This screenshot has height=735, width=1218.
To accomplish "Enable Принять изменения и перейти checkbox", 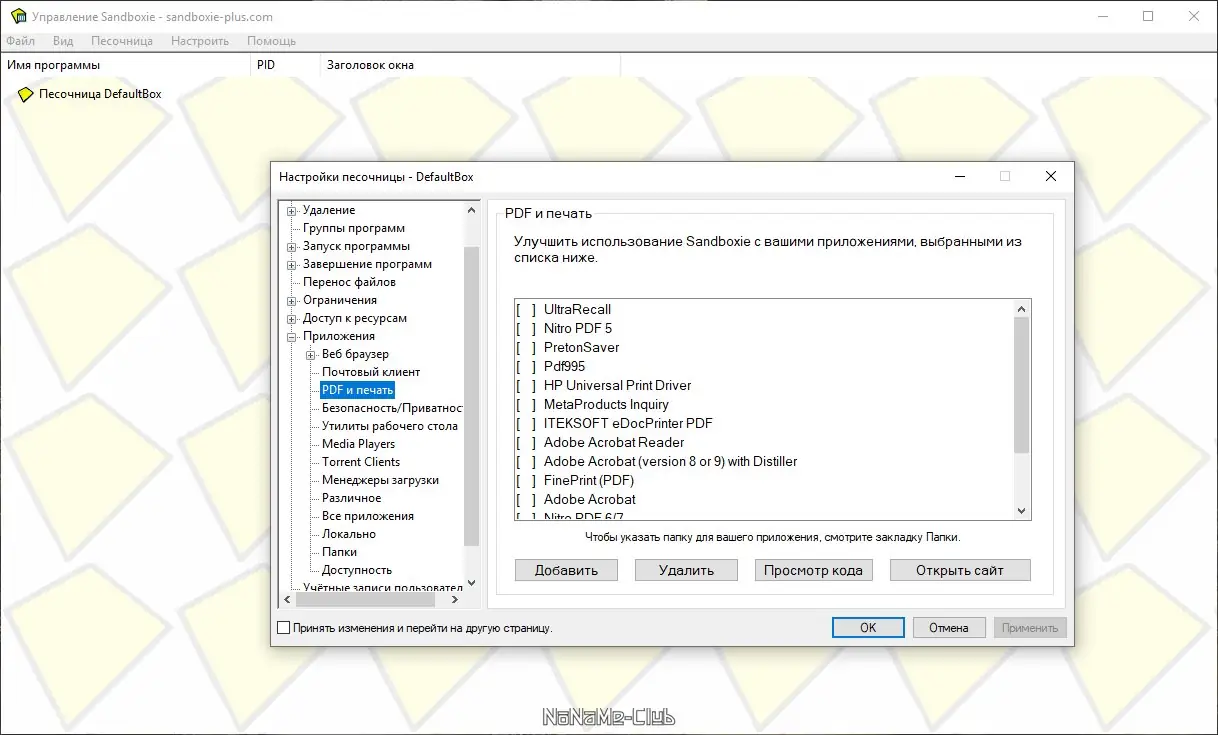I will [283, 628].
